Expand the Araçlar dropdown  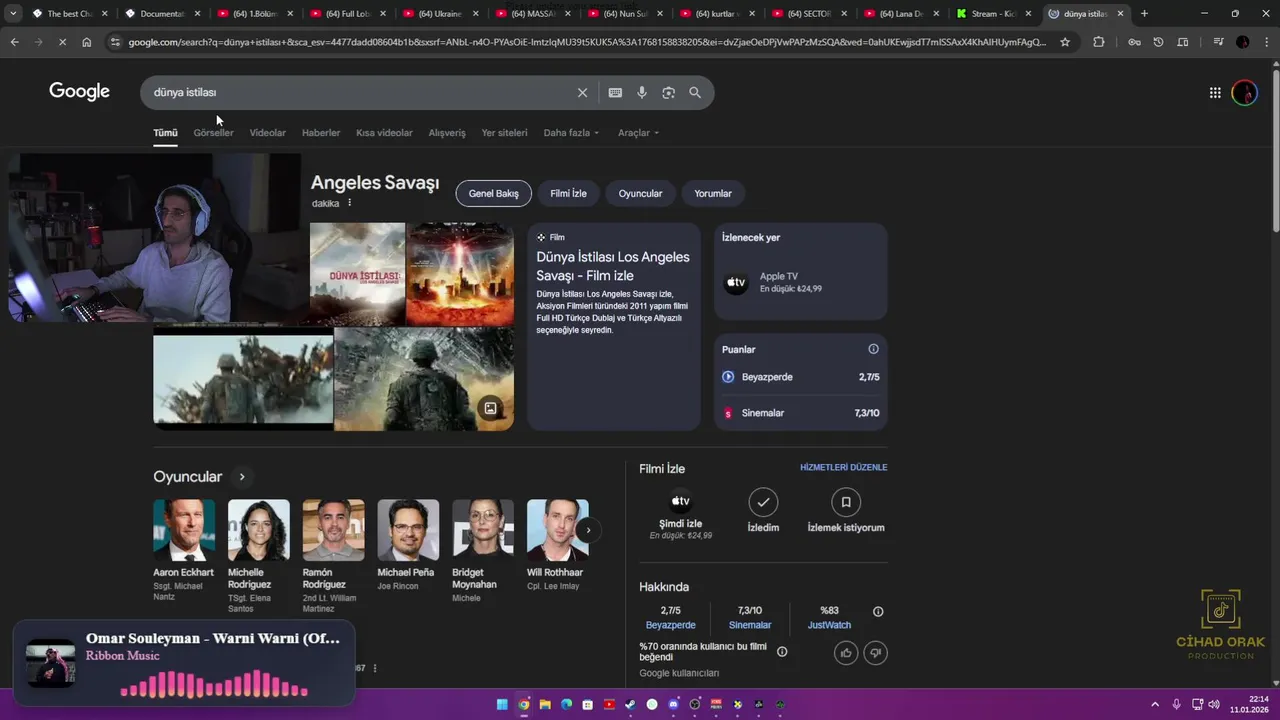point(638,132)
